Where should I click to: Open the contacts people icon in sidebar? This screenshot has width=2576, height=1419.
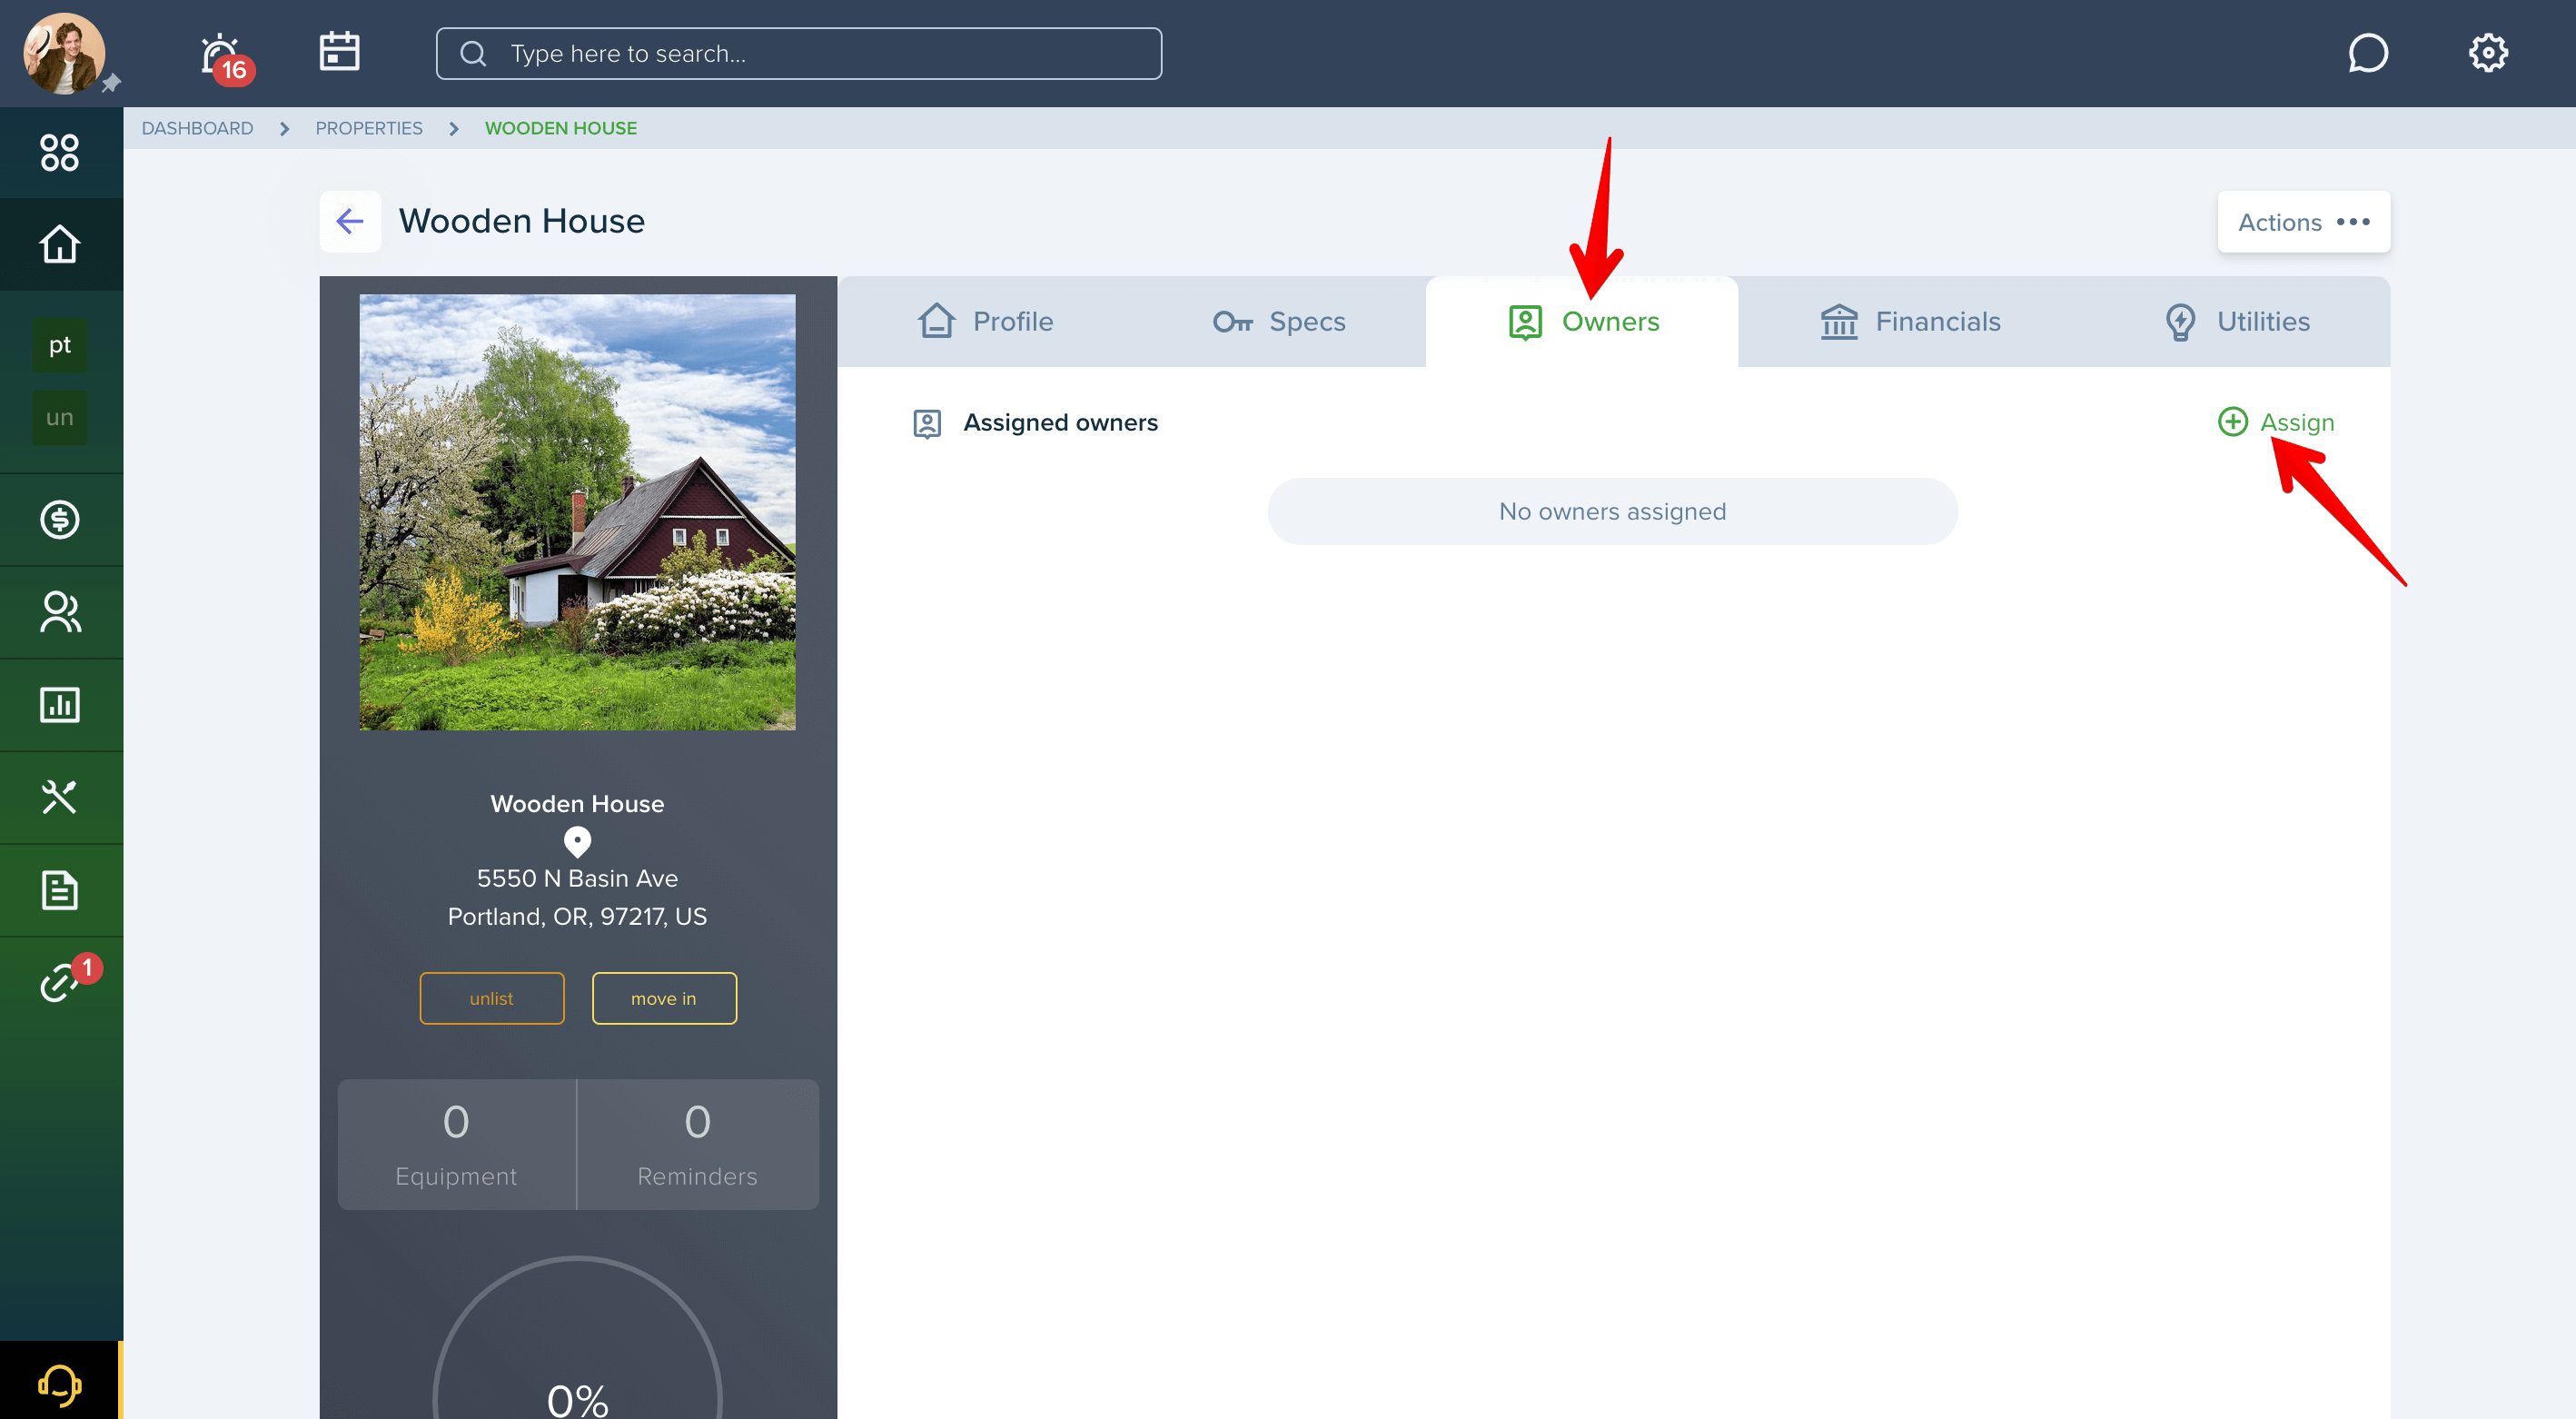[60, 612]
